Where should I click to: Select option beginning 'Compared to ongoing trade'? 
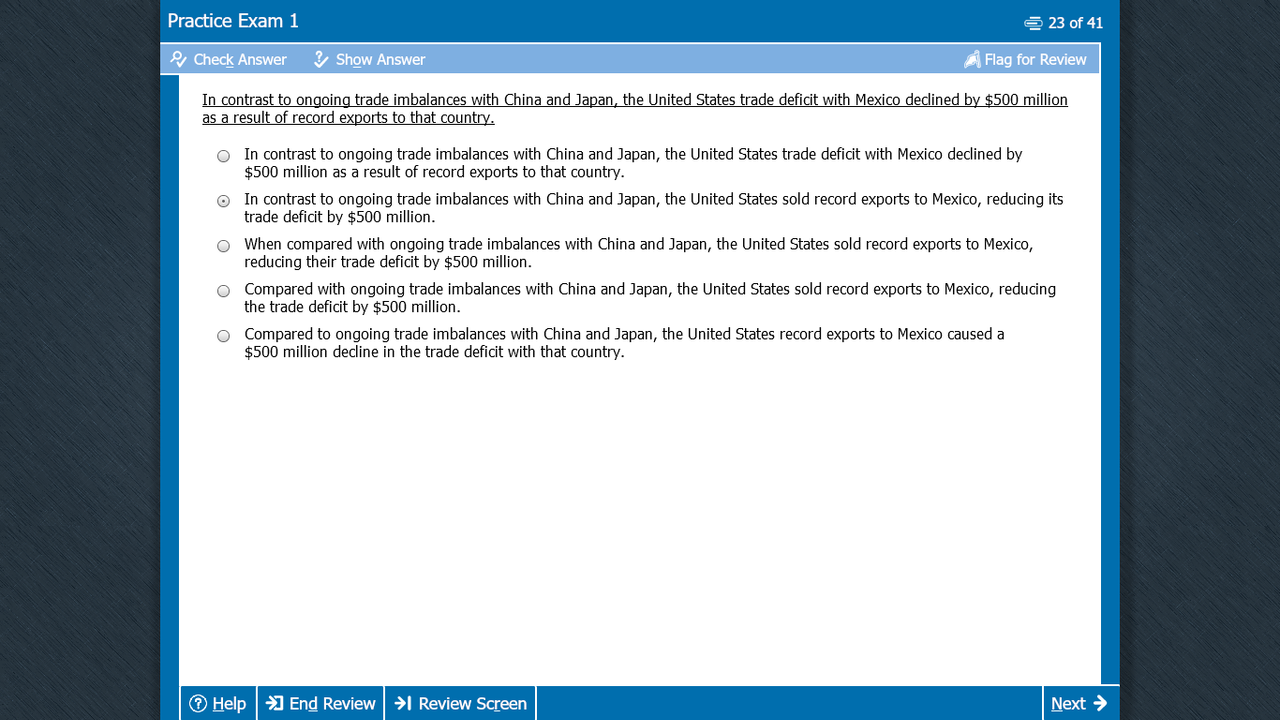tap(223, 336)
